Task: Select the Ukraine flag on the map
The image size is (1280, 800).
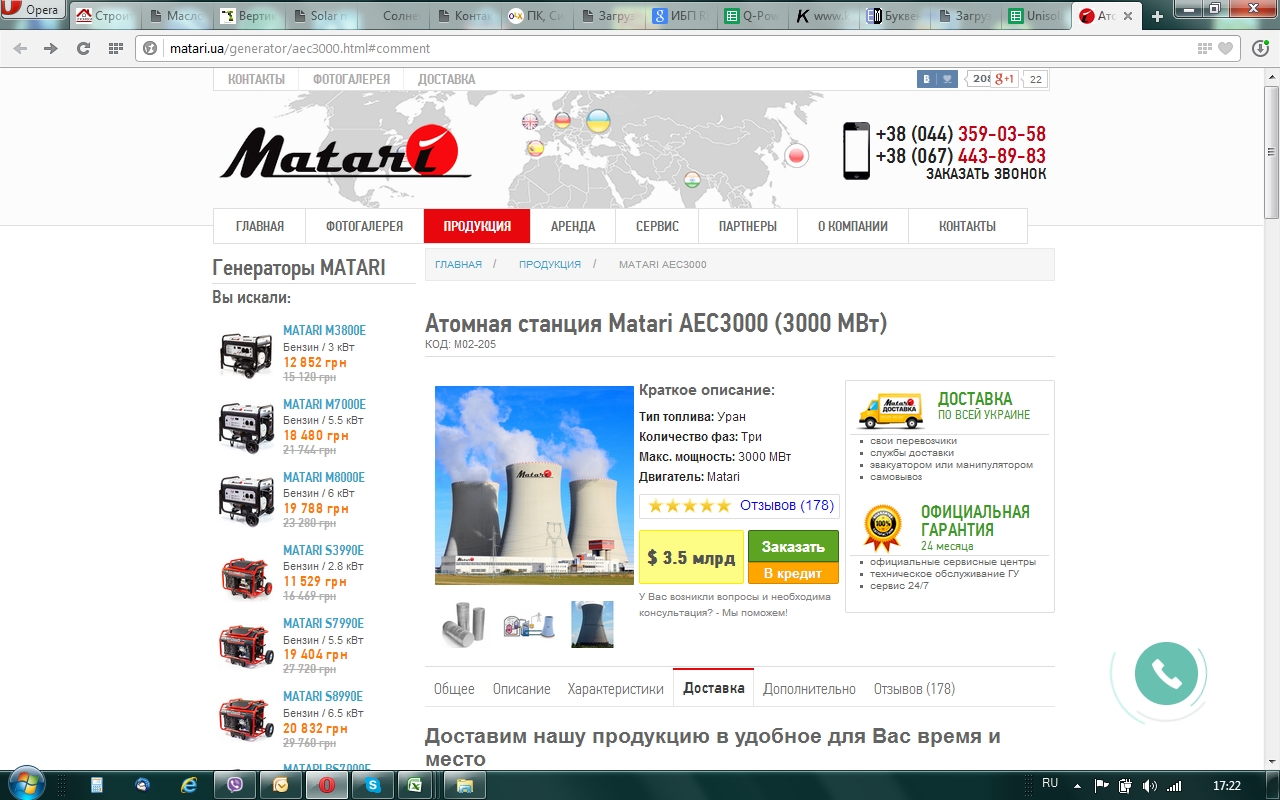Action: tap(598, 122)
